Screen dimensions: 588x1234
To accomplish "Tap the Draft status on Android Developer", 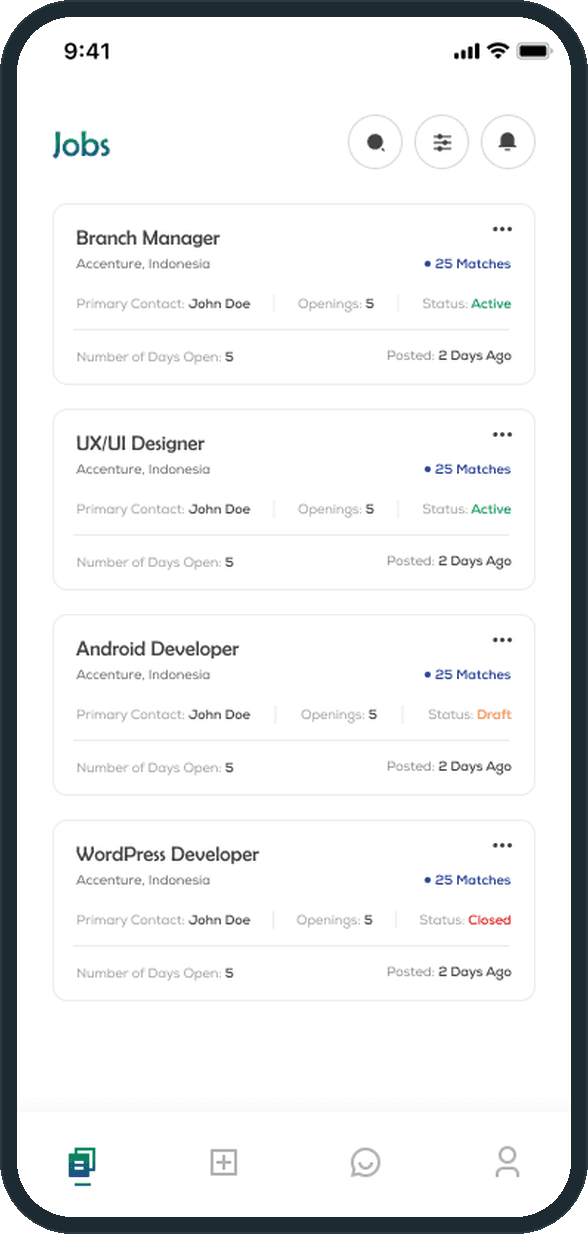I will point(494,715).
